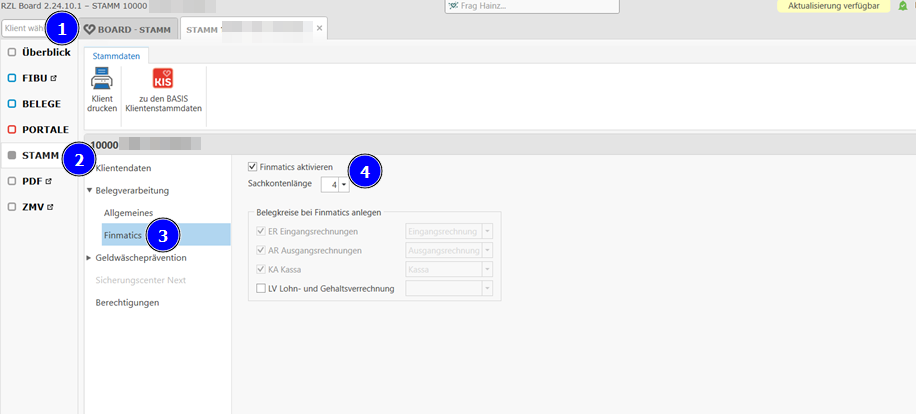Viewport: 916px width, 414px height.
Task: Collapse the Belegverarbeitung tree node
Action: coord(90,190)
